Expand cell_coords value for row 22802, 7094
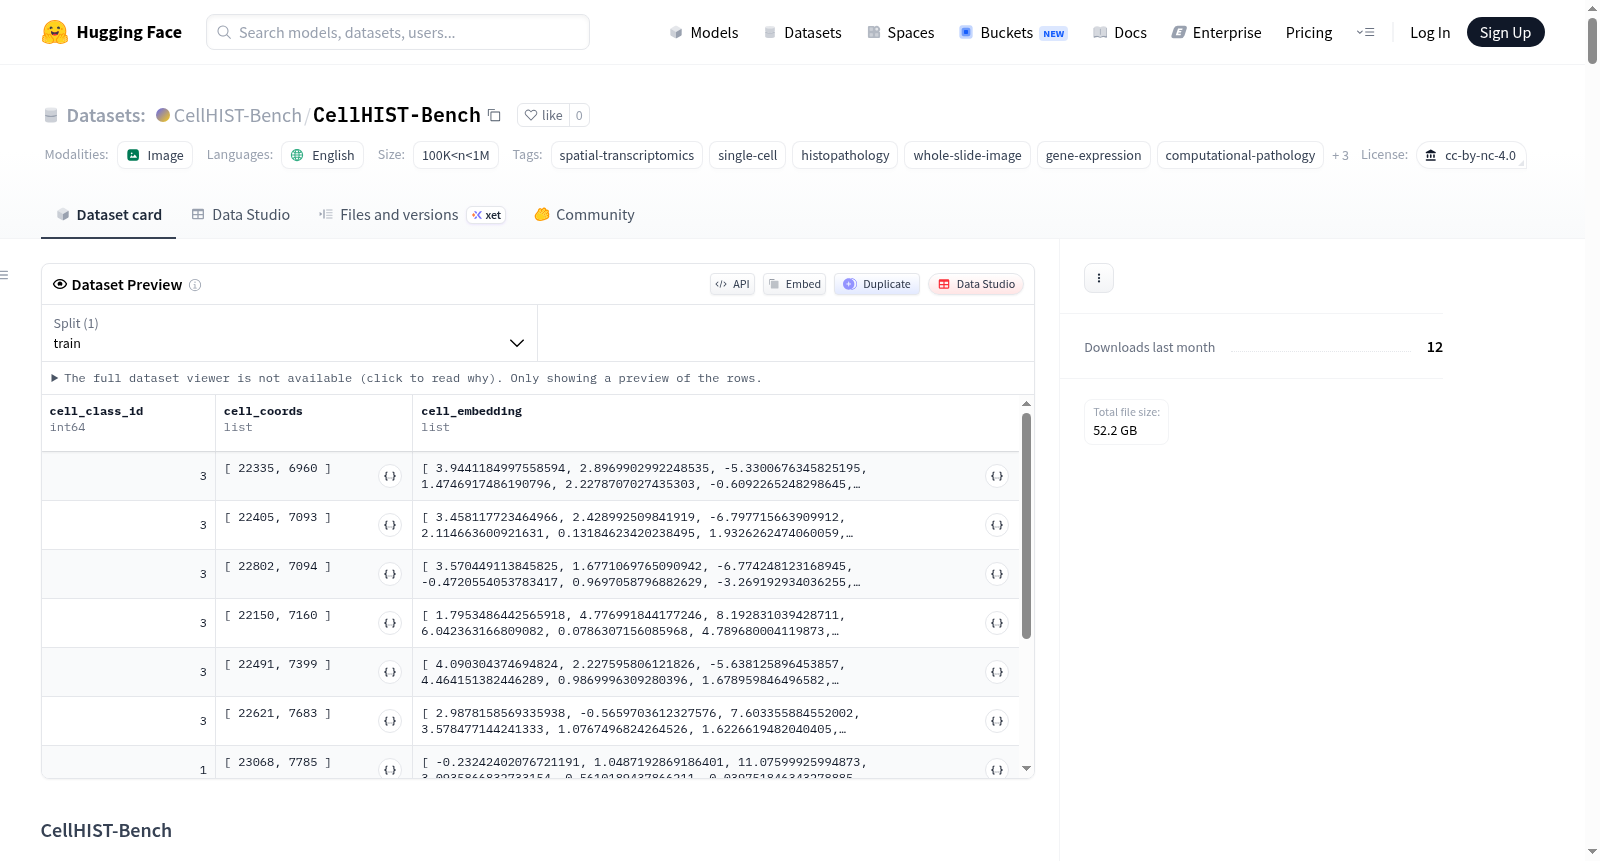 (390, 574)
